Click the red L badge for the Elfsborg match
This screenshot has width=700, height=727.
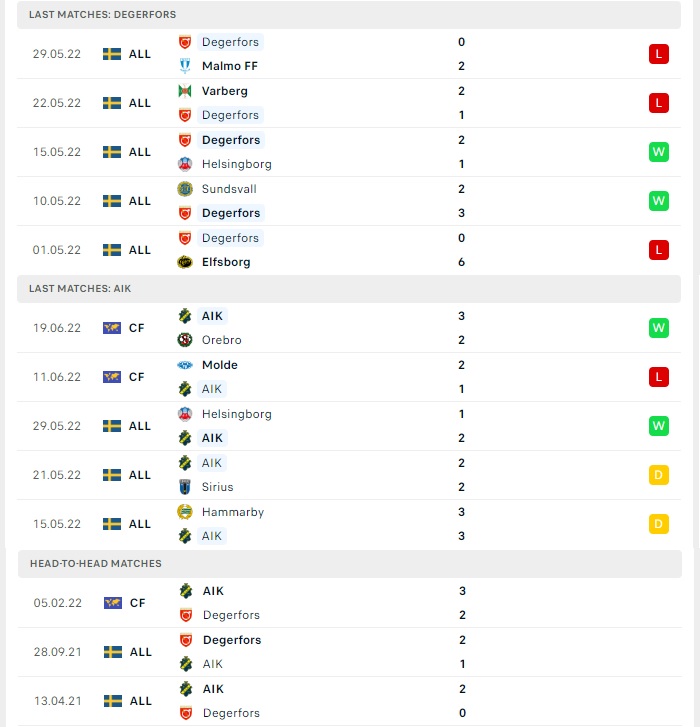tap(659, 250)
